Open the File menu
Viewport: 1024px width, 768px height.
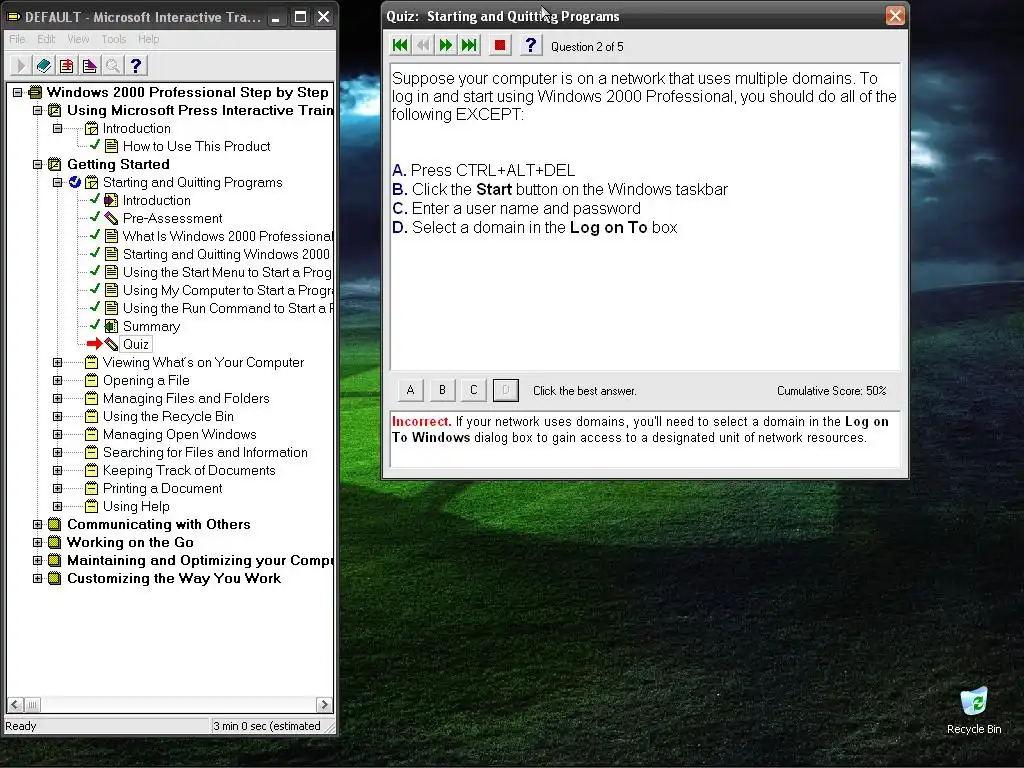(17, 39)
